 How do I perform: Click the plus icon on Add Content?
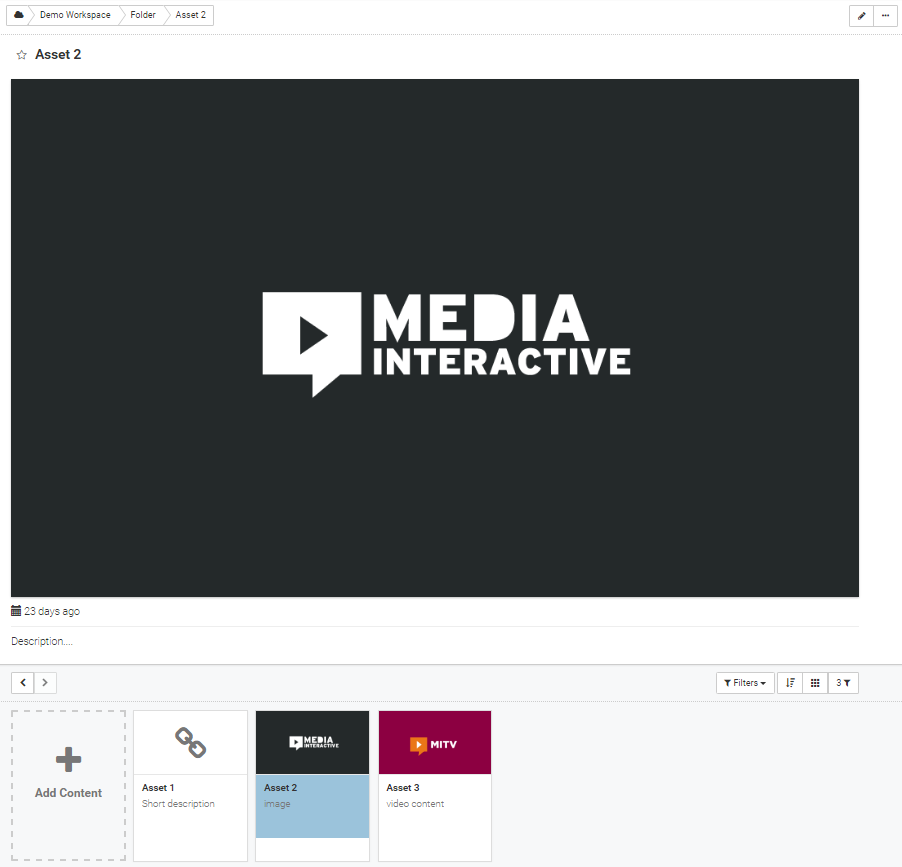[68, 759]
